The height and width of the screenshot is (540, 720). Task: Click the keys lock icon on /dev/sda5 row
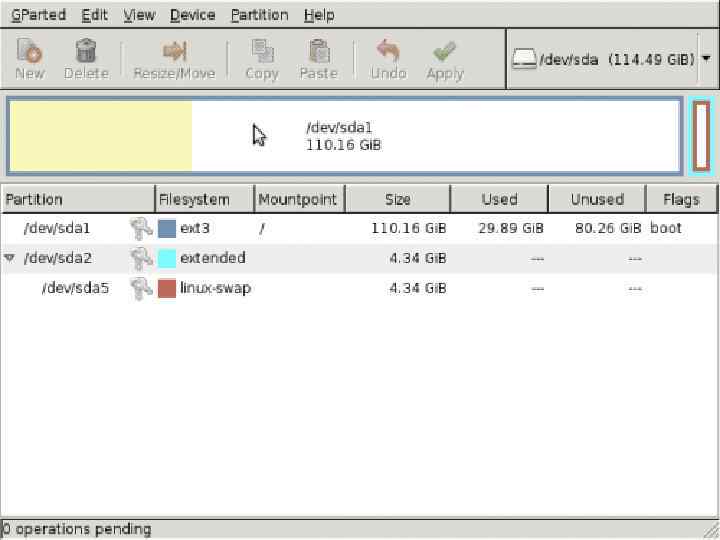[x=141, y=288]
